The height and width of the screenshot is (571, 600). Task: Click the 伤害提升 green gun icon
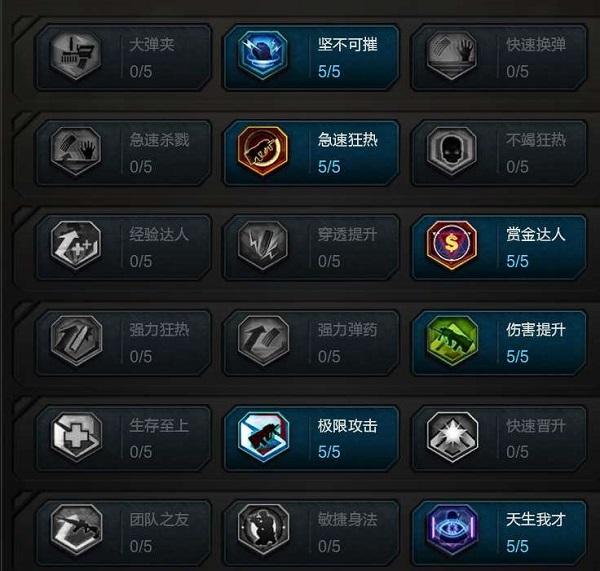coord(452,340)
